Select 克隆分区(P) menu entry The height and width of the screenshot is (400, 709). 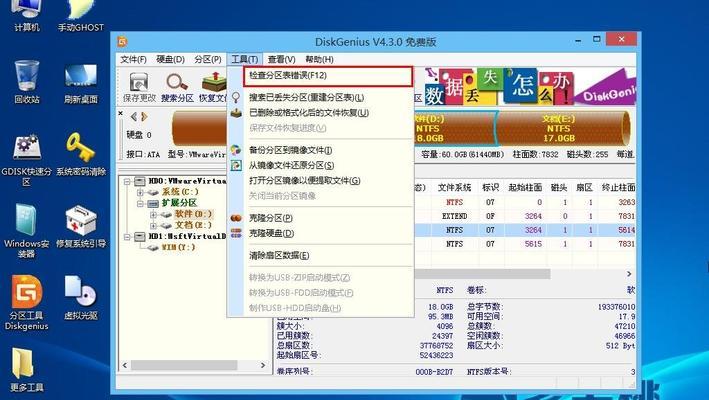[320, 218]
